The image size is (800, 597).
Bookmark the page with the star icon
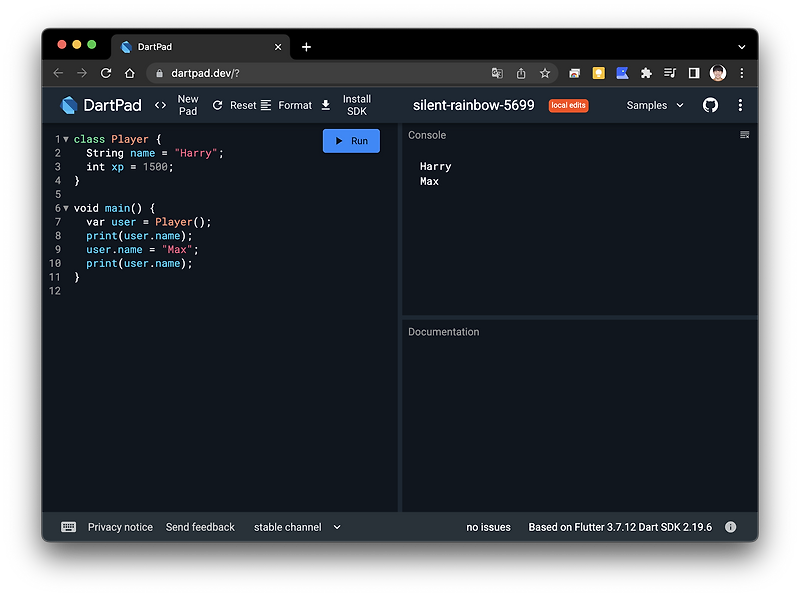tap(545, 73)
